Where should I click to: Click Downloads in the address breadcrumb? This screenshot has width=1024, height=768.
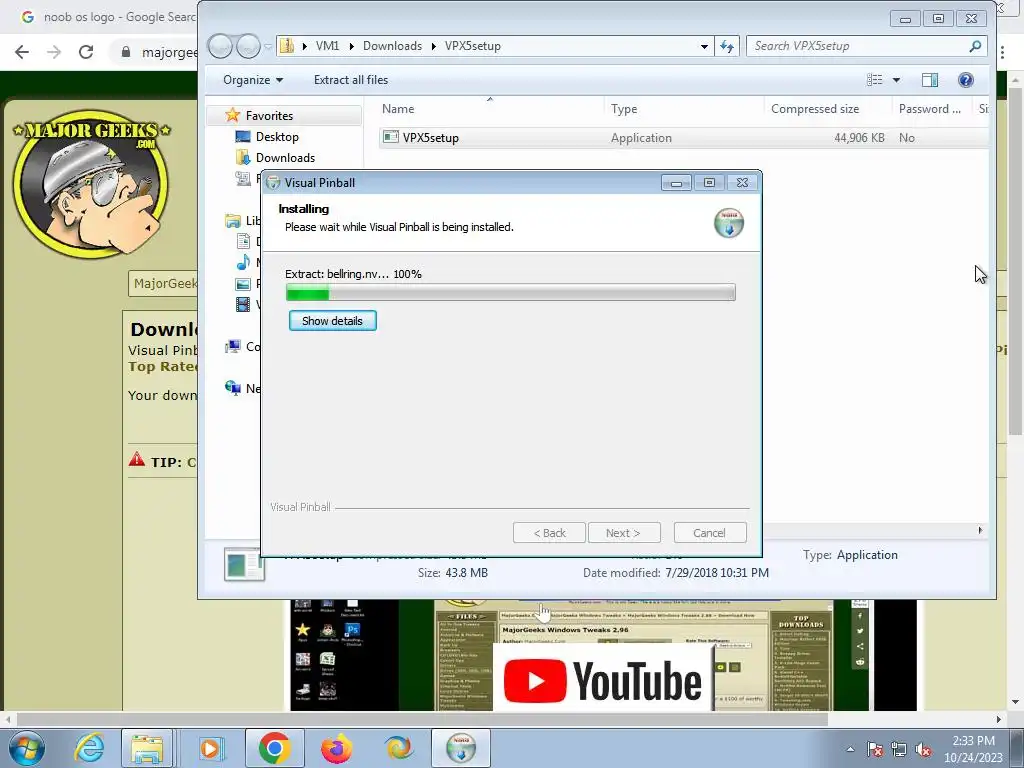(392, 46)
